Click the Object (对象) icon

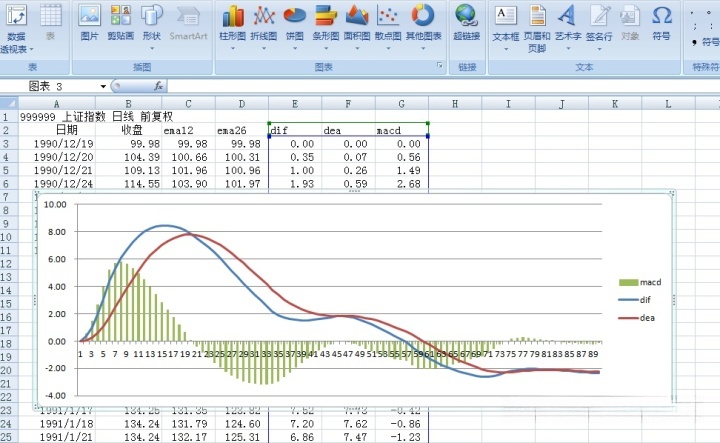pos(630,22)
